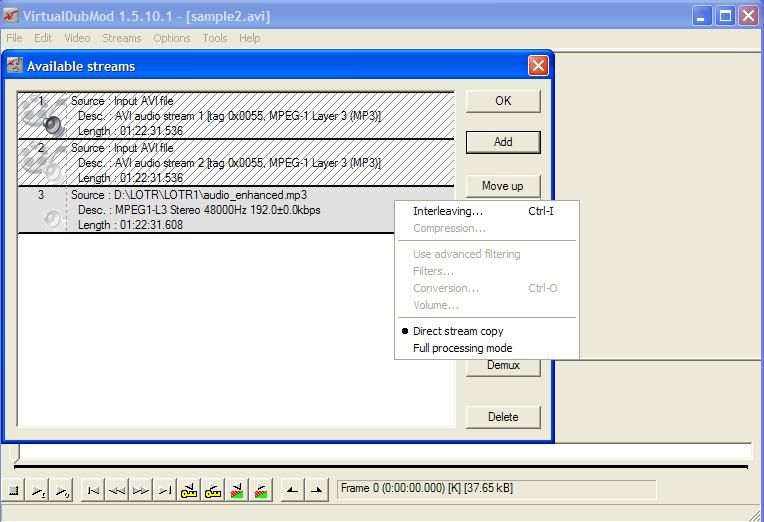The image size is (764, 522).
Task: Click the Demux button
Action: tap(503, 367)
